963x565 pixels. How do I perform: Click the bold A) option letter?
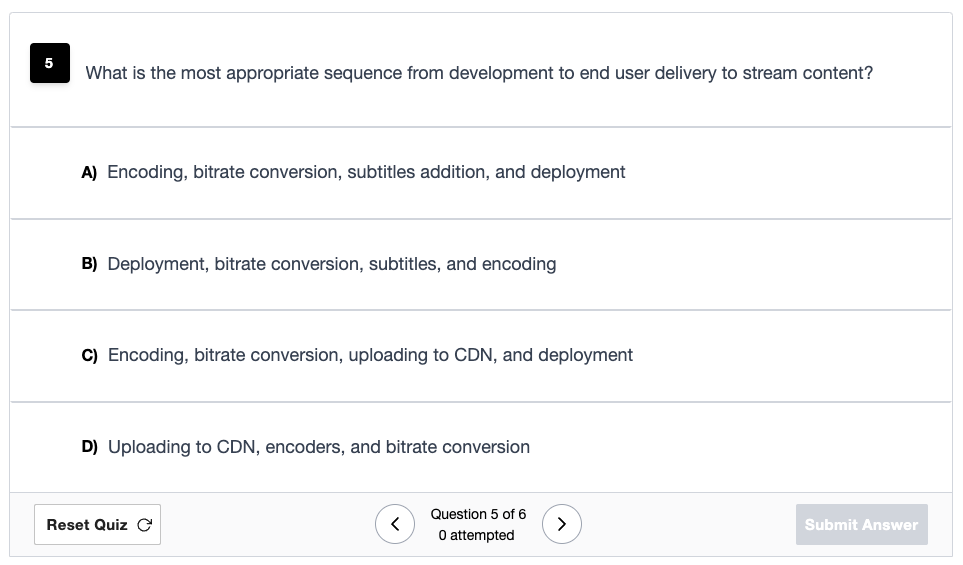89,173
